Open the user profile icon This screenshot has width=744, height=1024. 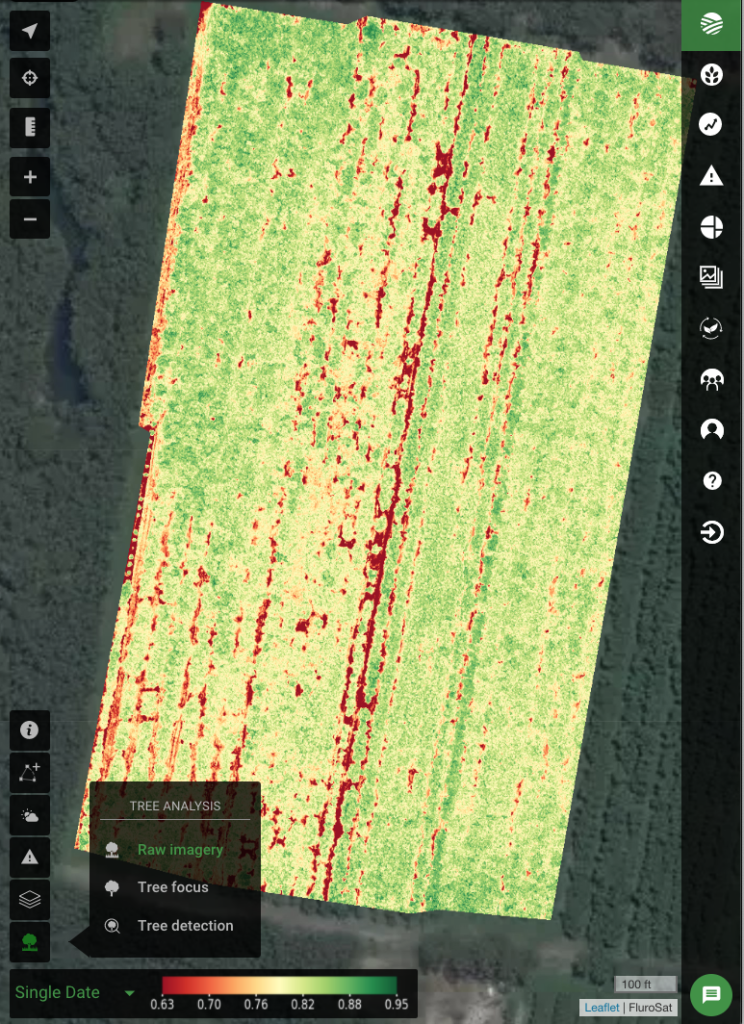(x=711, y=430)
